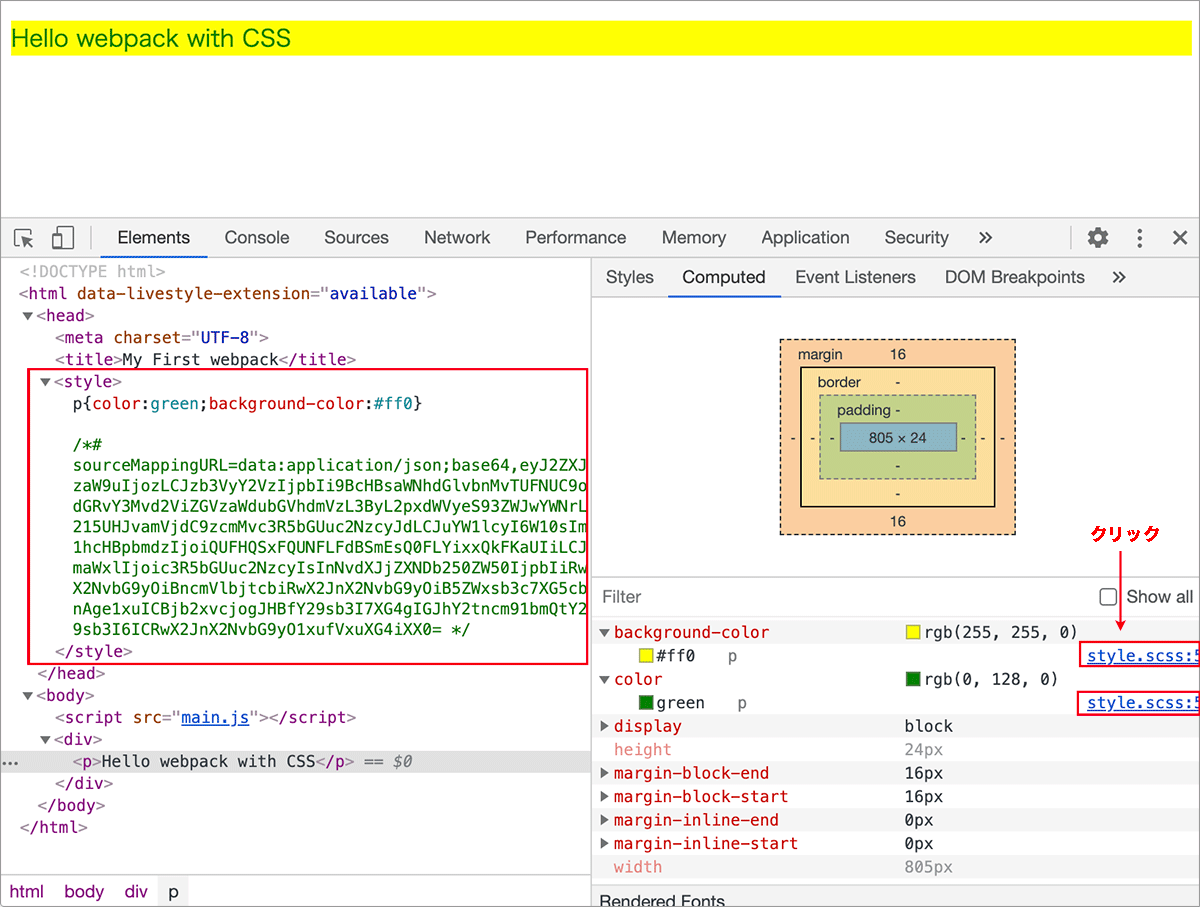Image resolution: width=1200 pixels, height=907 pixels.
Task: Open the Application tab
Action: (805, 238)
